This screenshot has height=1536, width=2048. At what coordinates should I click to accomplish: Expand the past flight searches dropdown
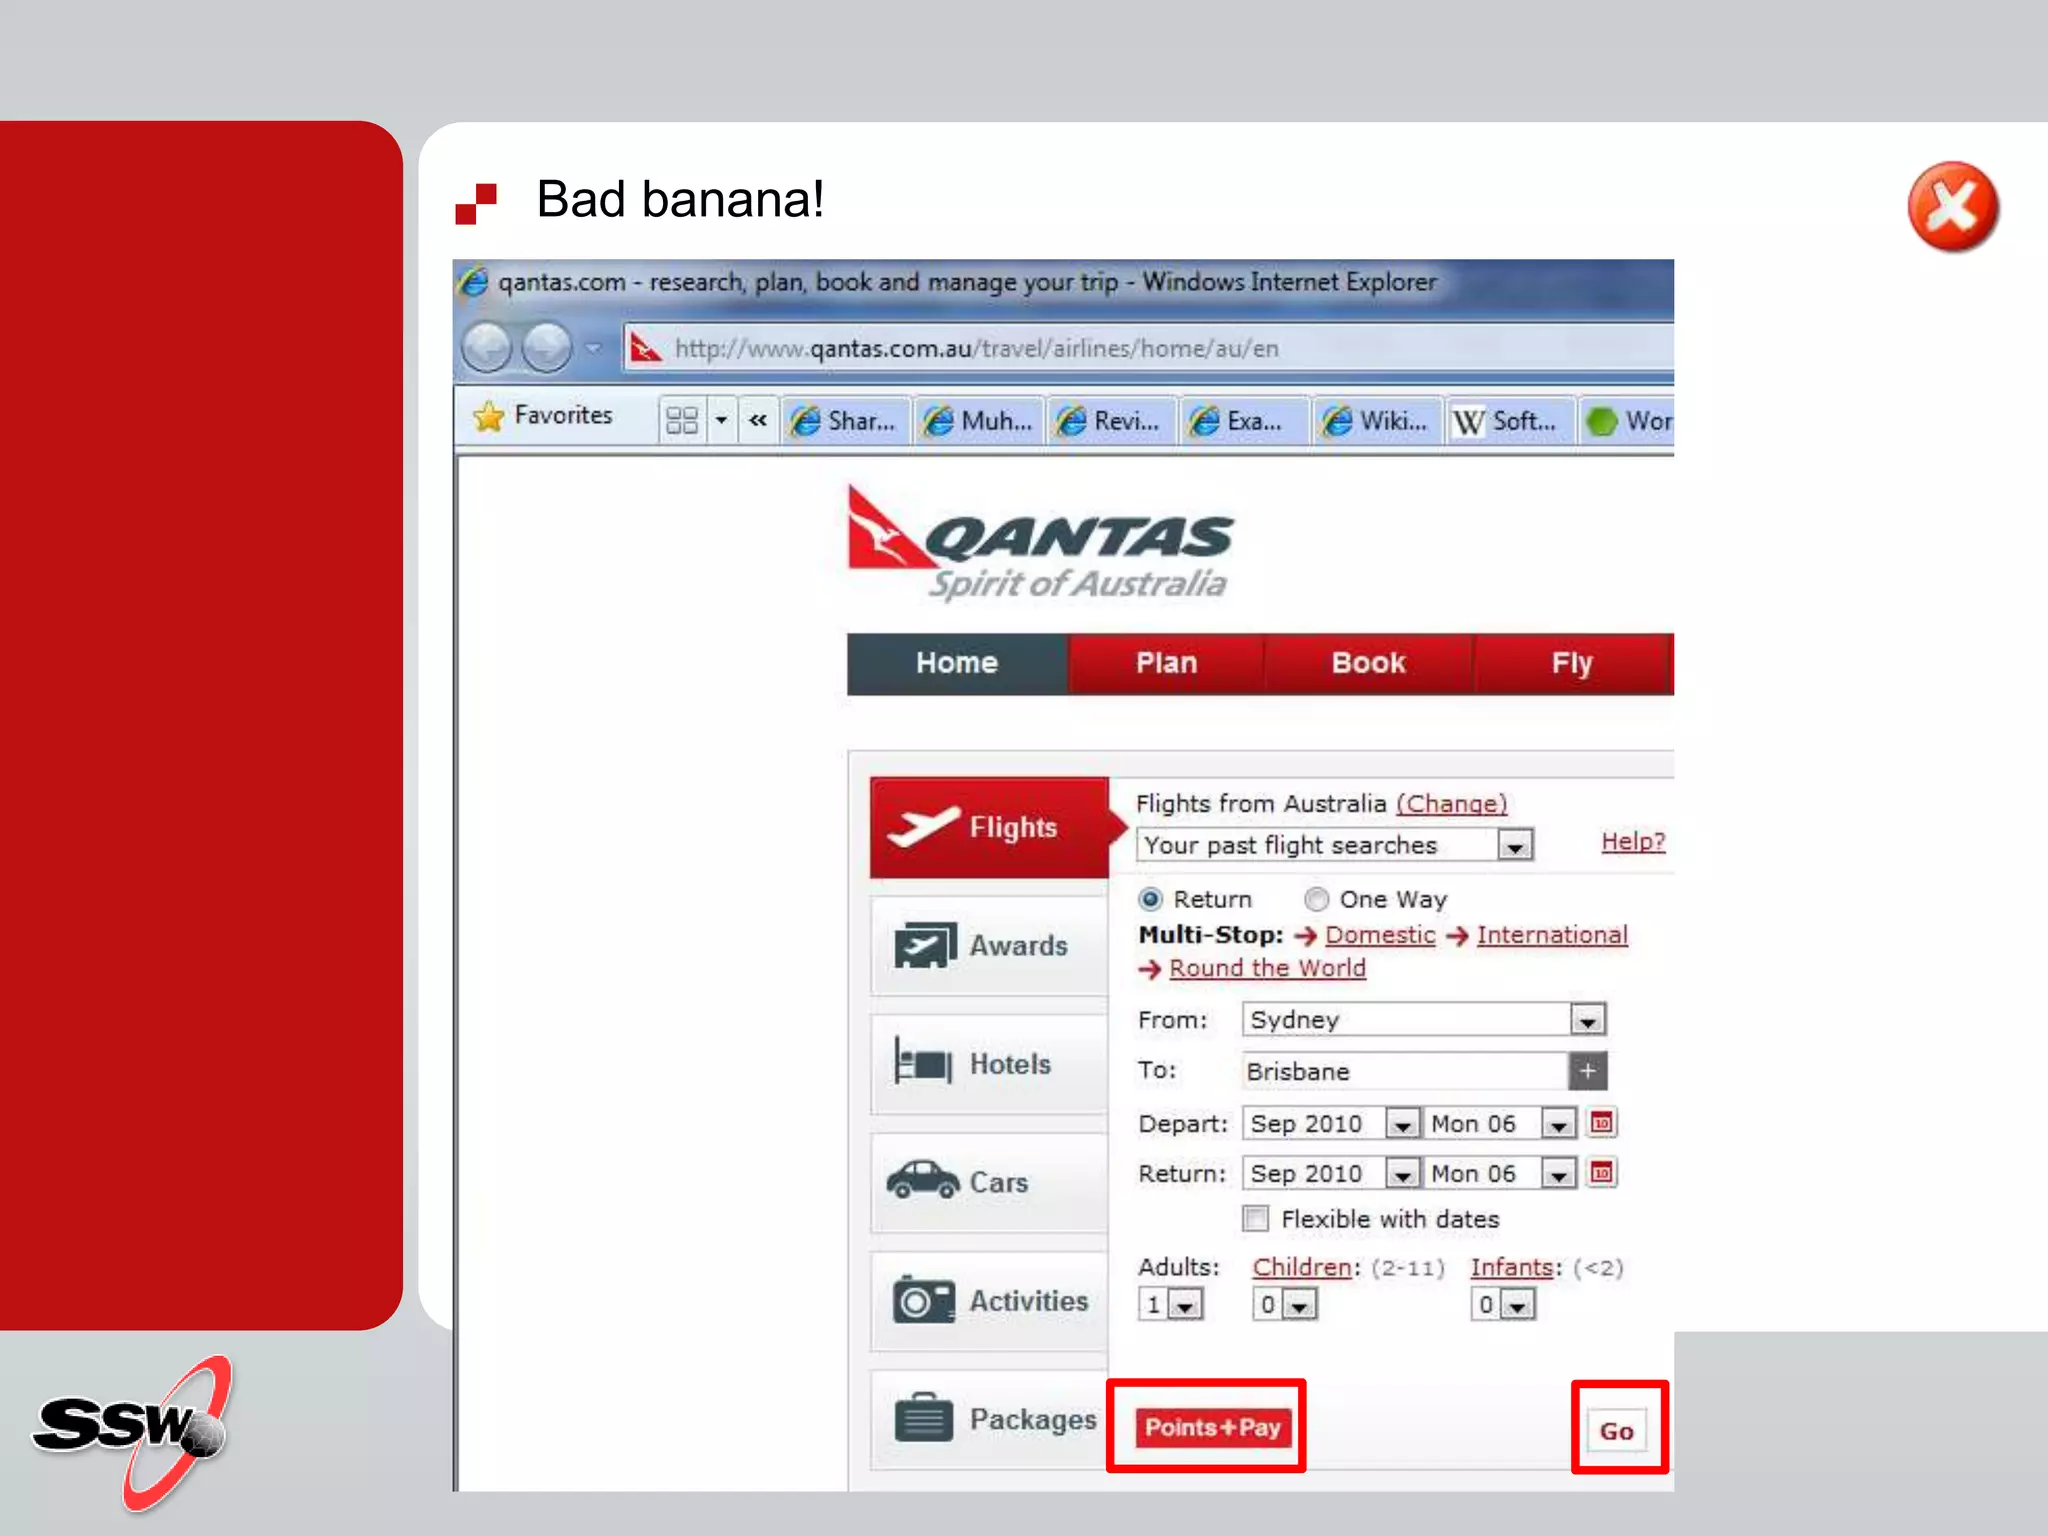coord(1515,847)
